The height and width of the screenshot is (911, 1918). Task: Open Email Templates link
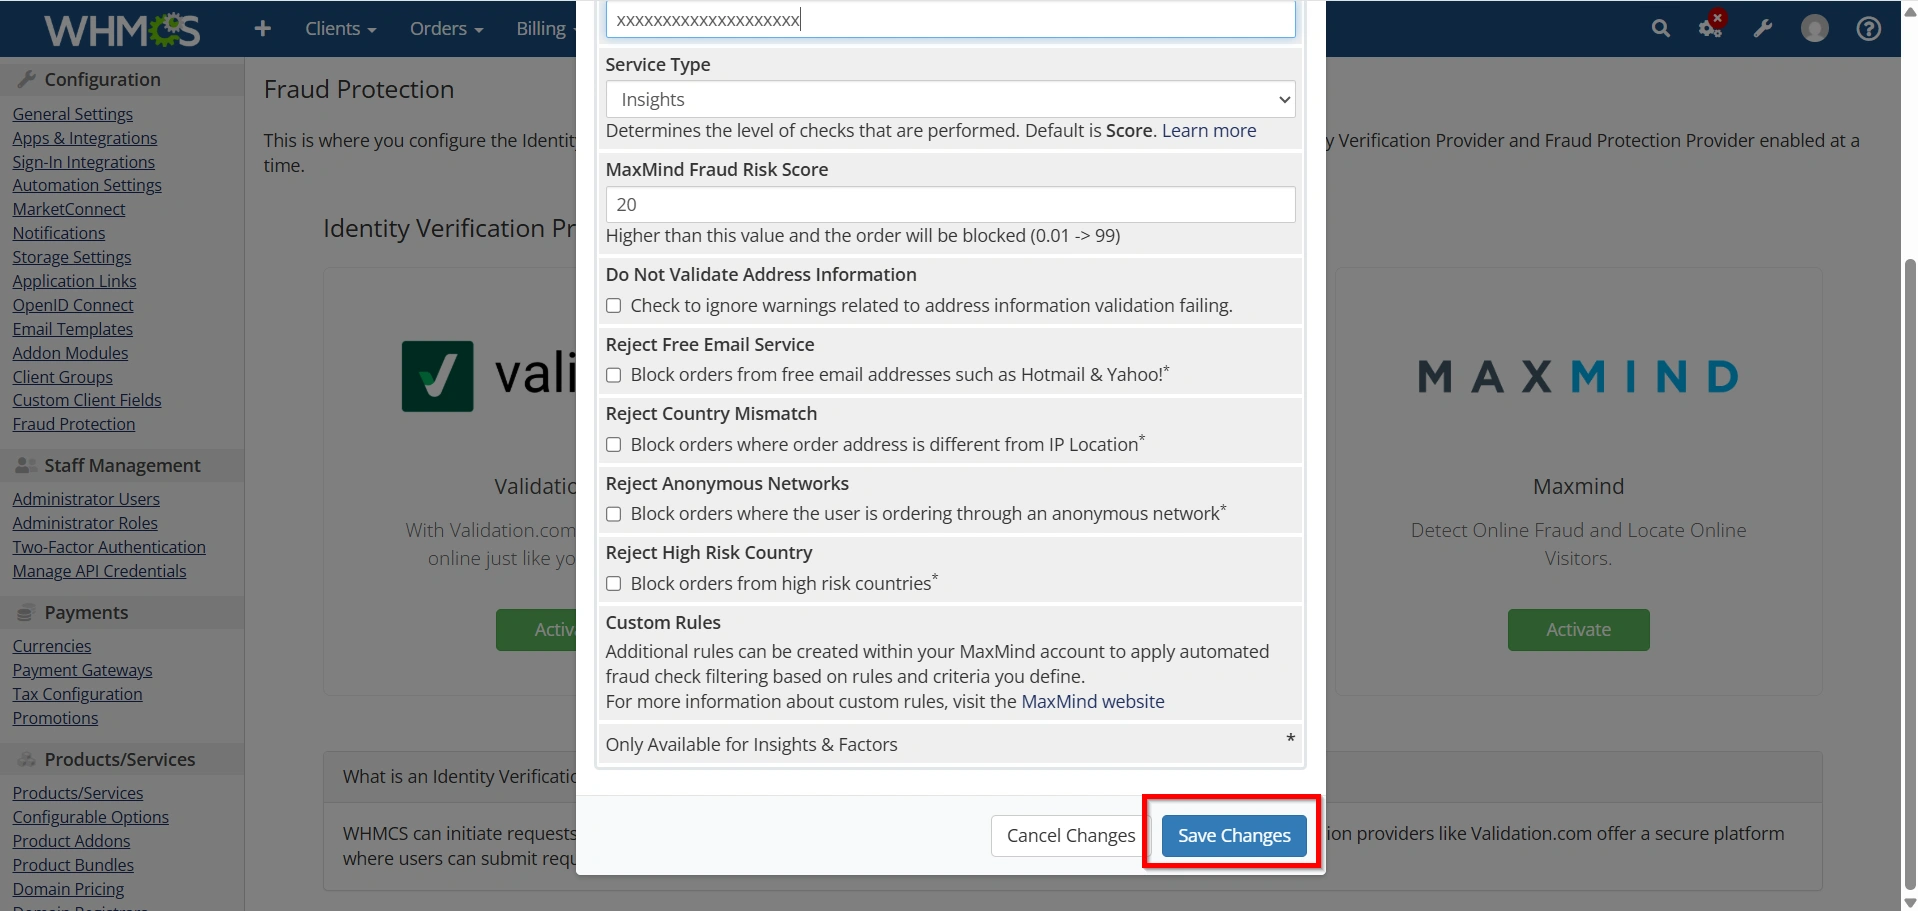[x=72, y=329]
